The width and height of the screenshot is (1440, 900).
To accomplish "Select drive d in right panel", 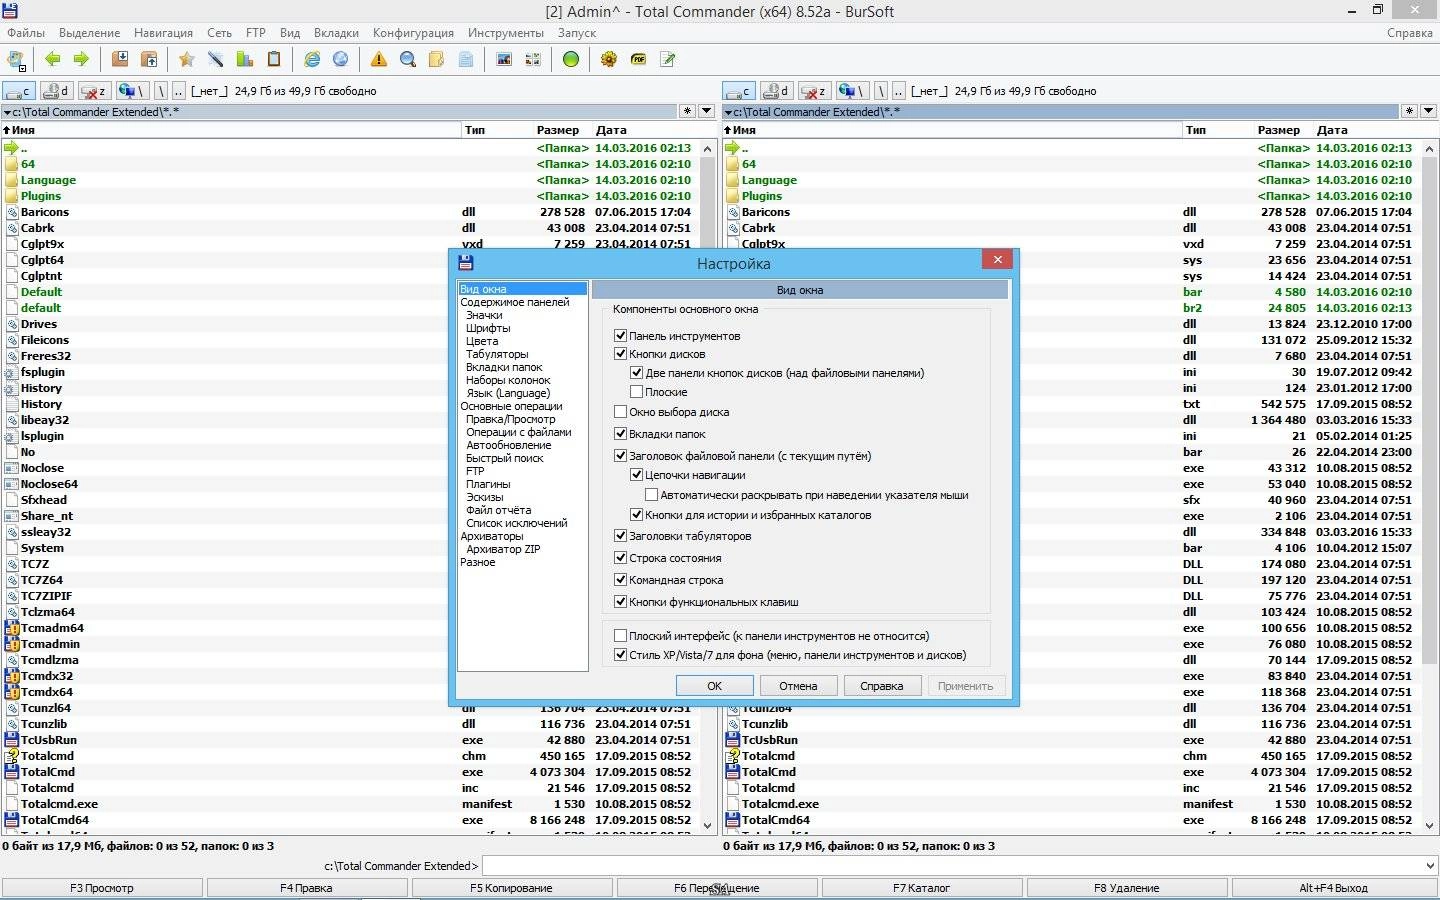I will click(x=776, y=91).
